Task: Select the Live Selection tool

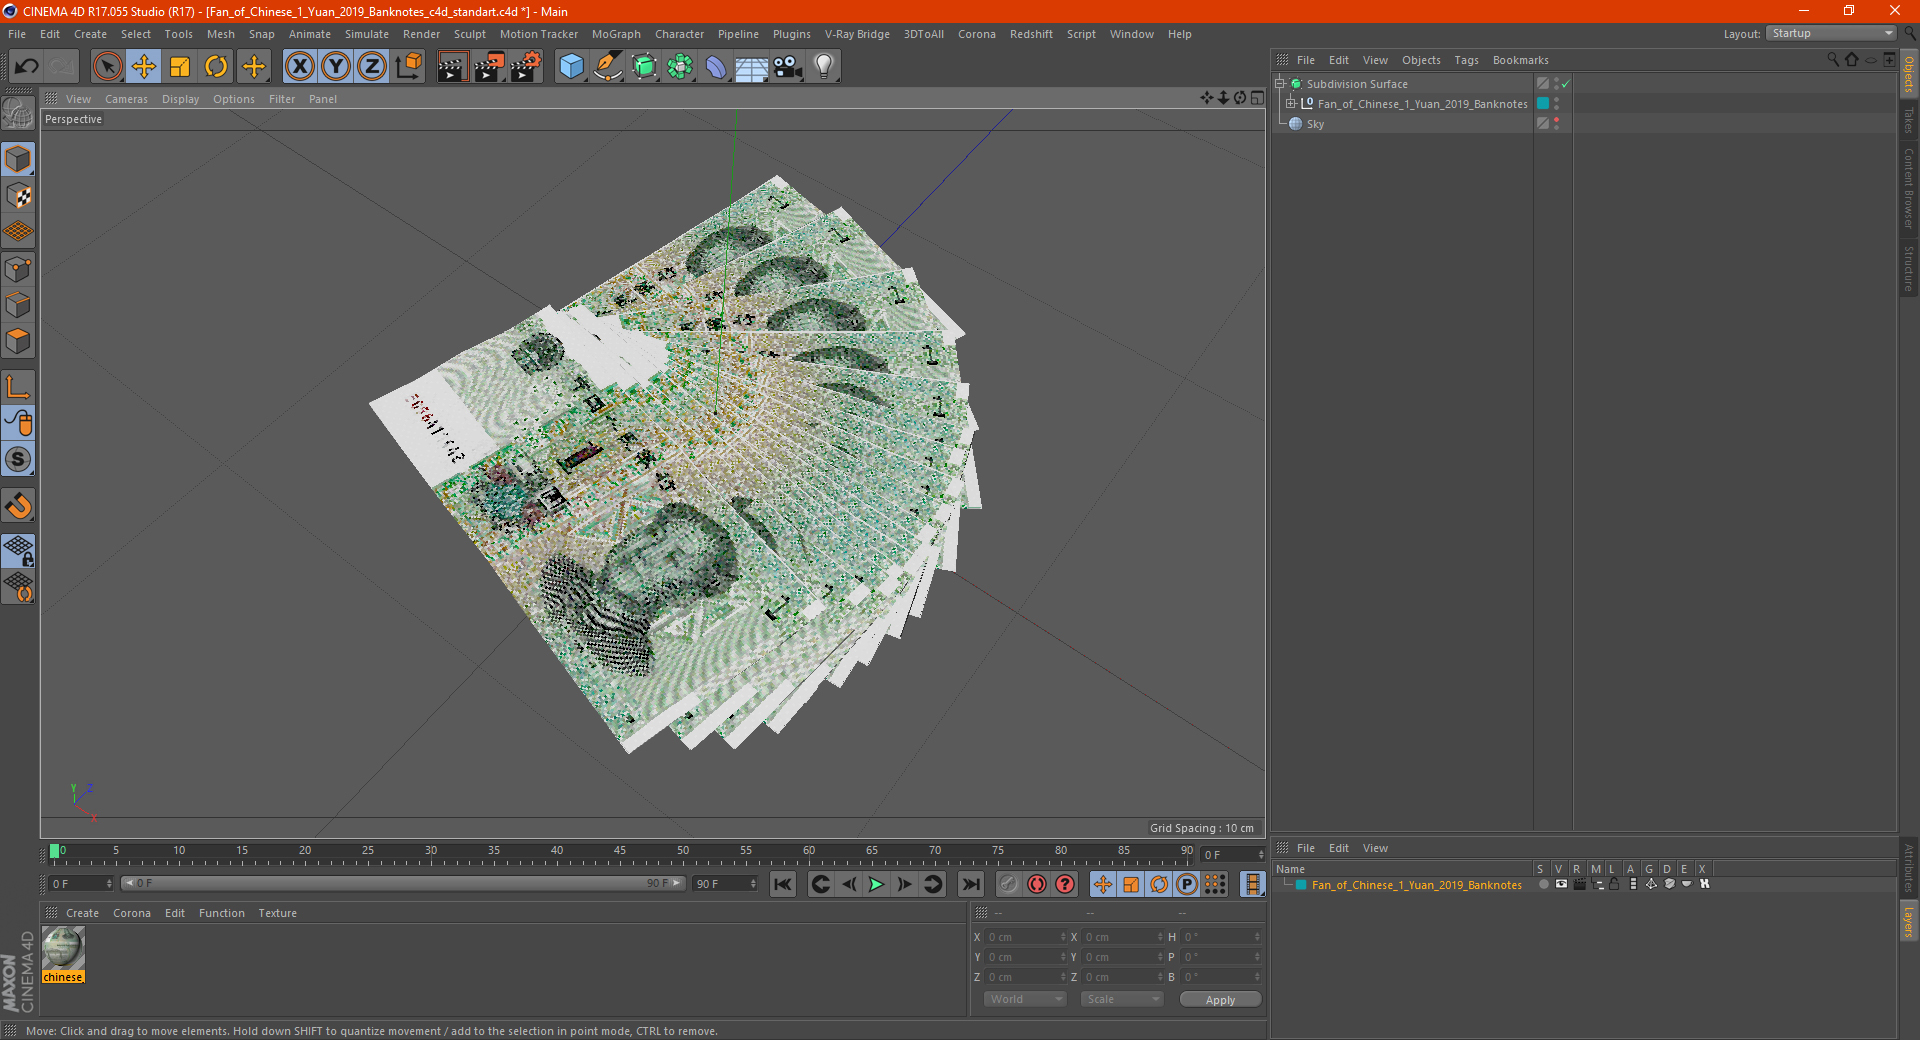Action: click(107, 67)
